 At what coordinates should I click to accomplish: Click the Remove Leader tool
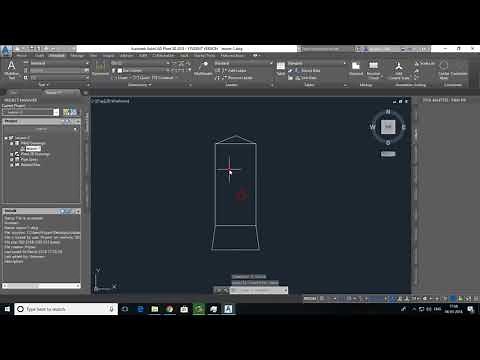233,78
